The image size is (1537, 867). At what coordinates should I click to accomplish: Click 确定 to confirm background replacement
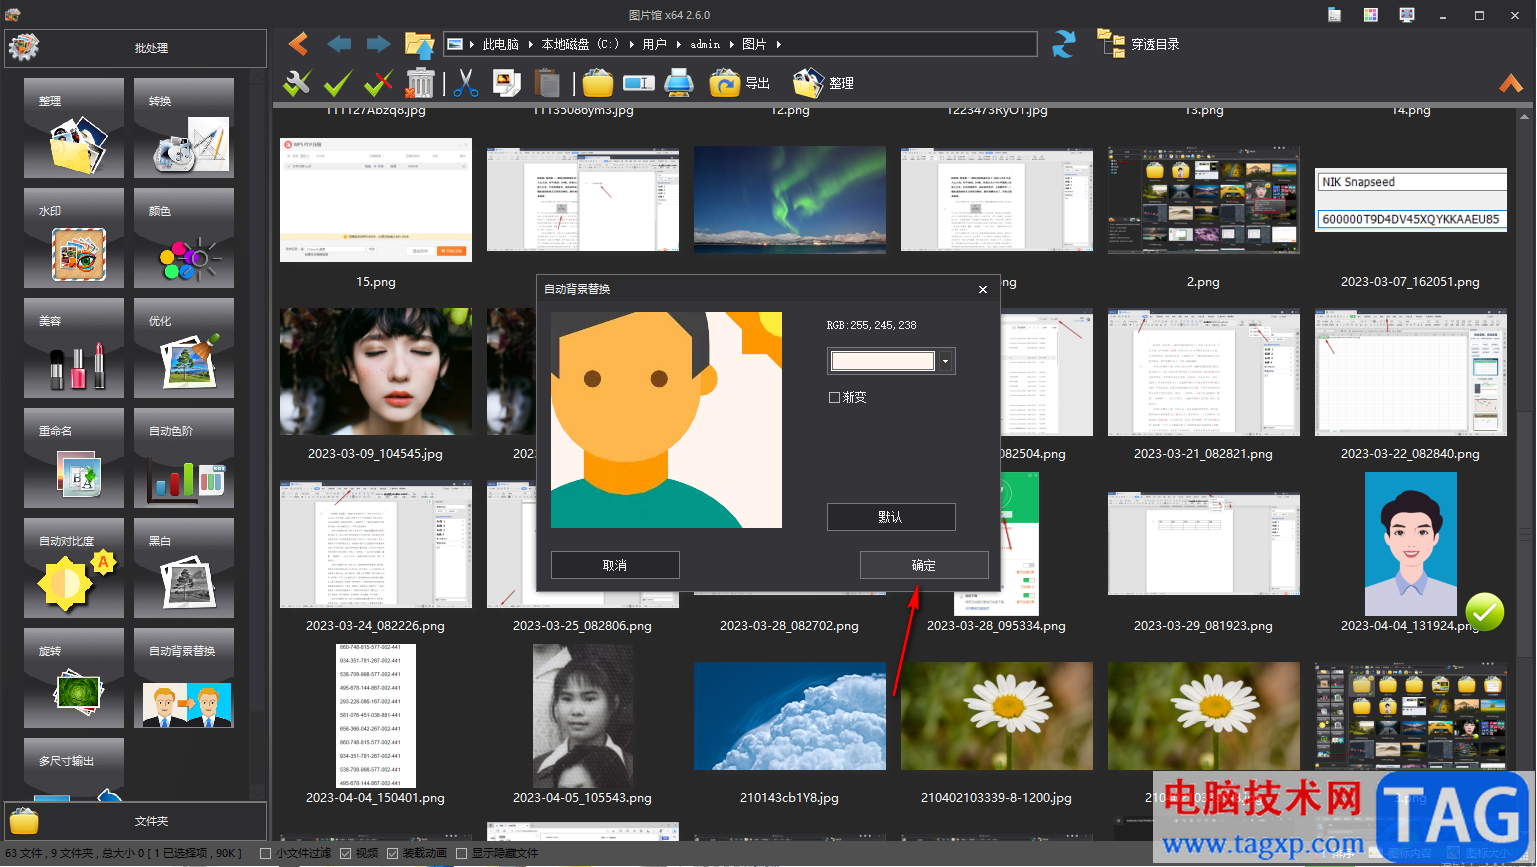(924, 565)
